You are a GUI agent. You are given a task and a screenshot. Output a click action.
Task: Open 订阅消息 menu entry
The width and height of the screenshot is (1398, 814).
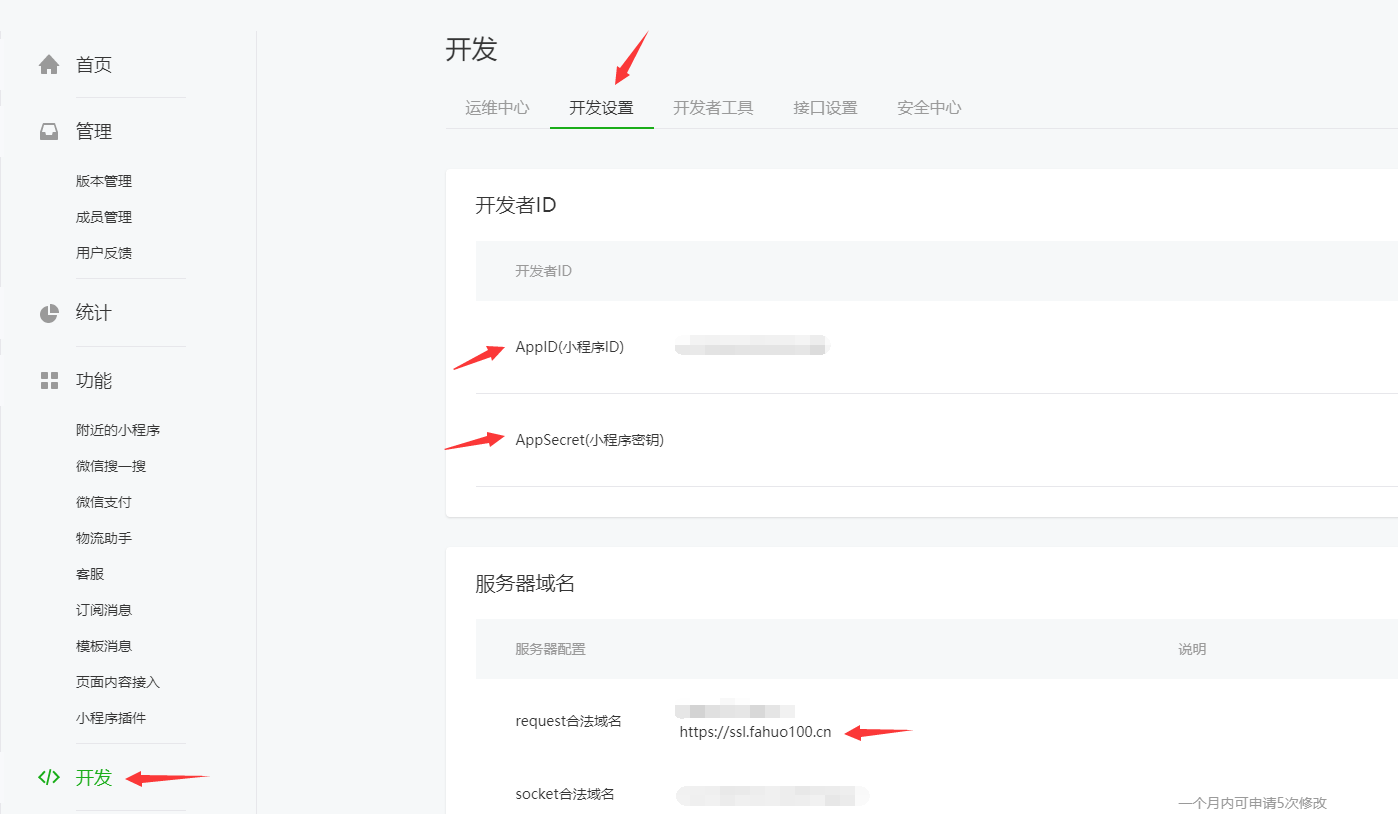104,610
